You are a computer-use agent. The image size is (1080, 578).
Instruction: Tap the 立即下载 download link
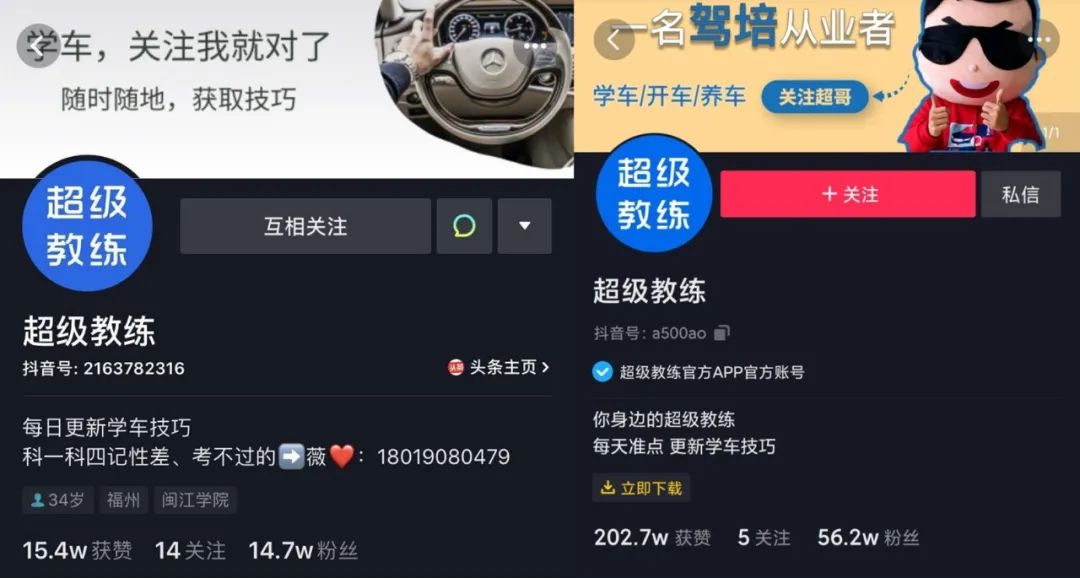click(x=641, y=488)
